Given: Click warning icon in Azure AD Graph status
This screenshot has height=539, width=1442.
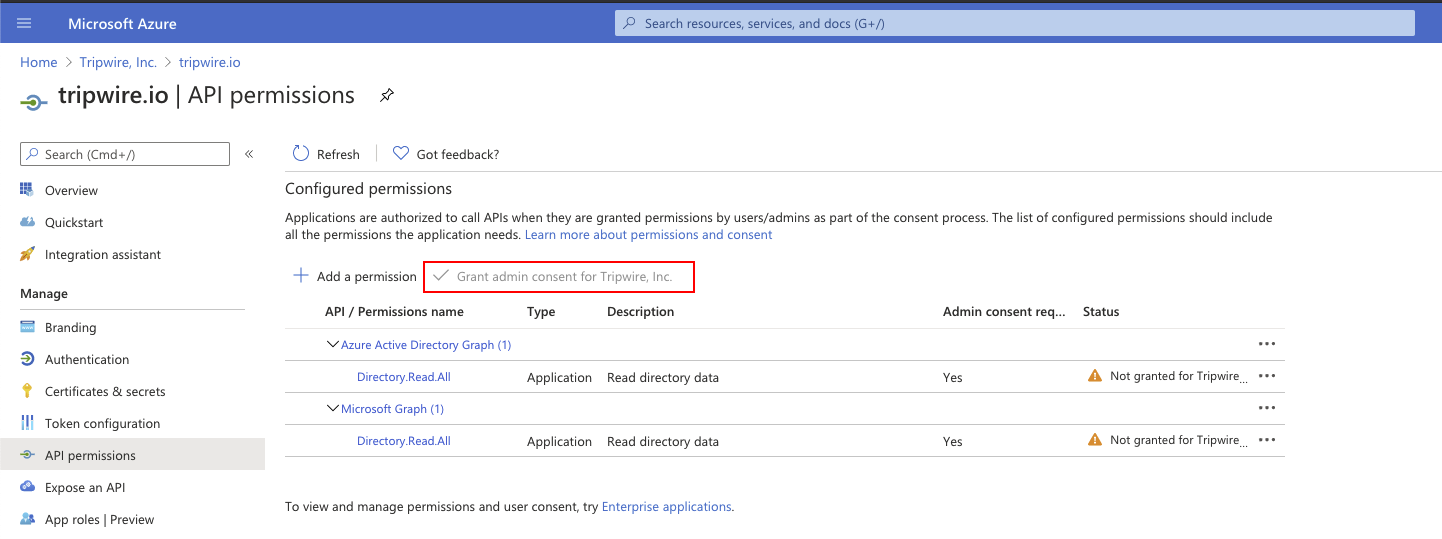Looking at the screenshot, I should [x=1095, y=376].
